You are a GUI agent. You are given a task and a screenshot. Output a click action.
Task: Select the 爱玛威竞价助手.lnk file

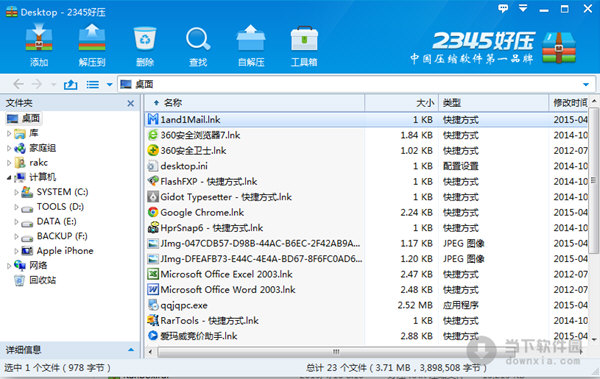coord(367,336)
